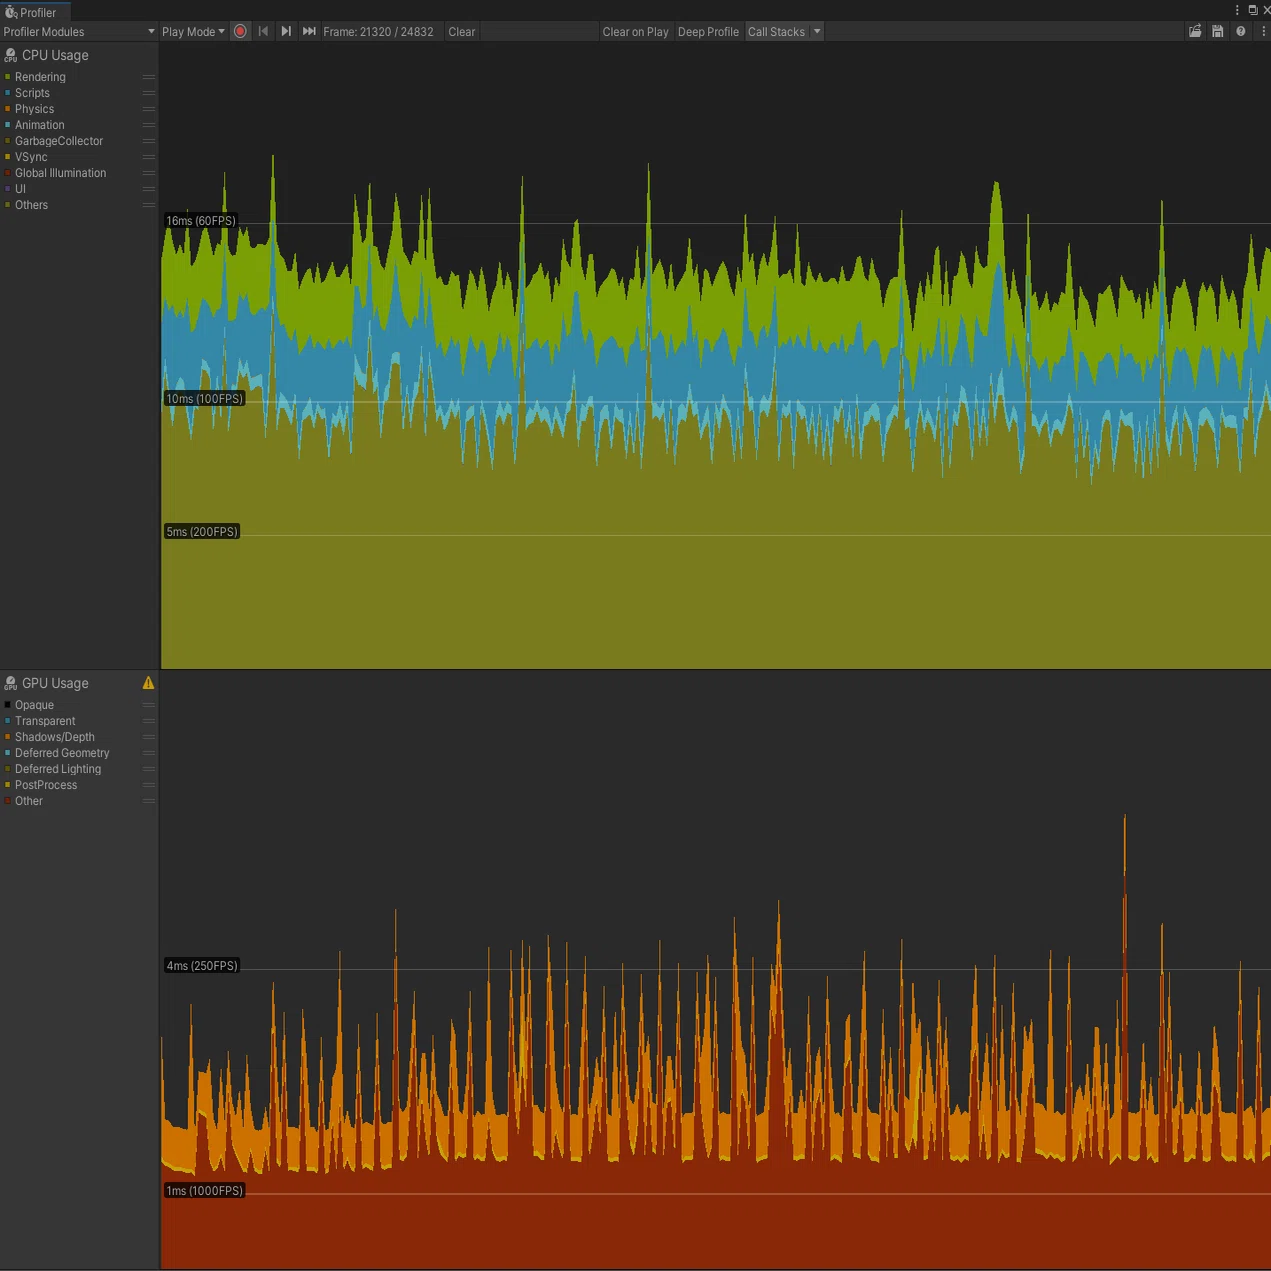Toggle the Shadows/Depth category in GPU Usage
This screenshot has height=1271, width=1271.
[x=54, y=737]
